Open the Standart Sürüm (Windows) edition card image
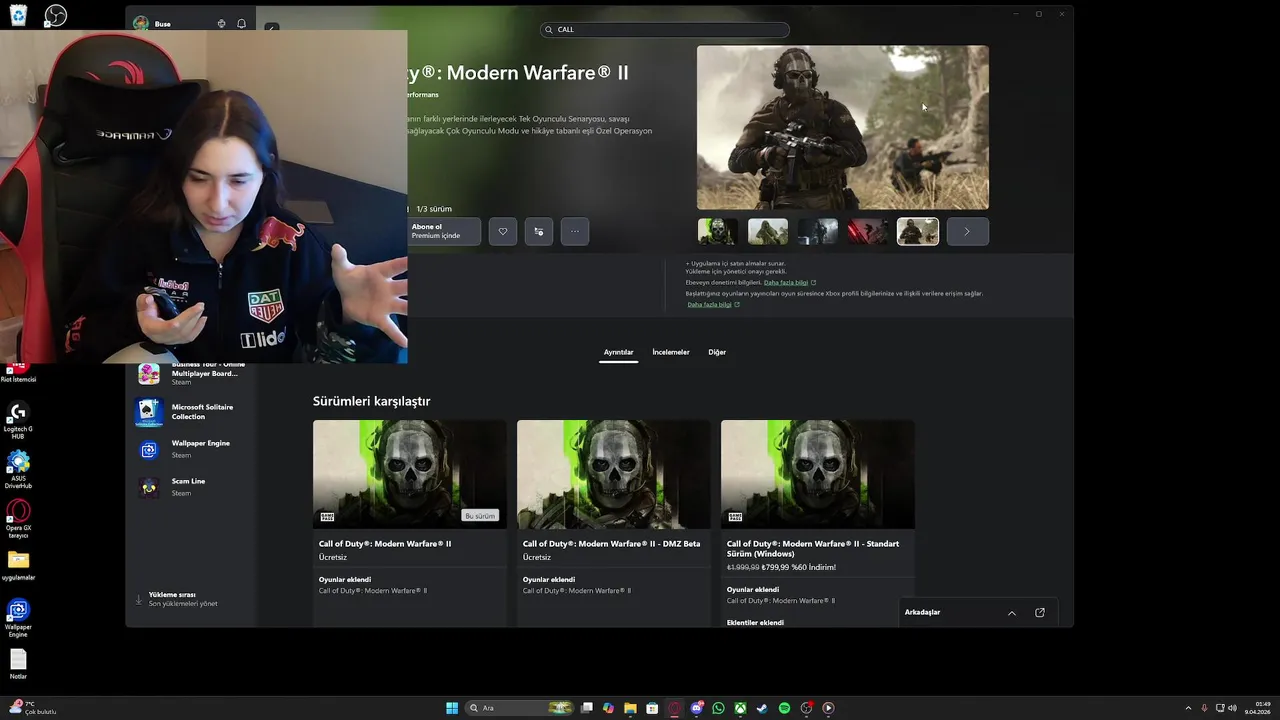This screenshot has height=720, width=1280. (818, 474)
